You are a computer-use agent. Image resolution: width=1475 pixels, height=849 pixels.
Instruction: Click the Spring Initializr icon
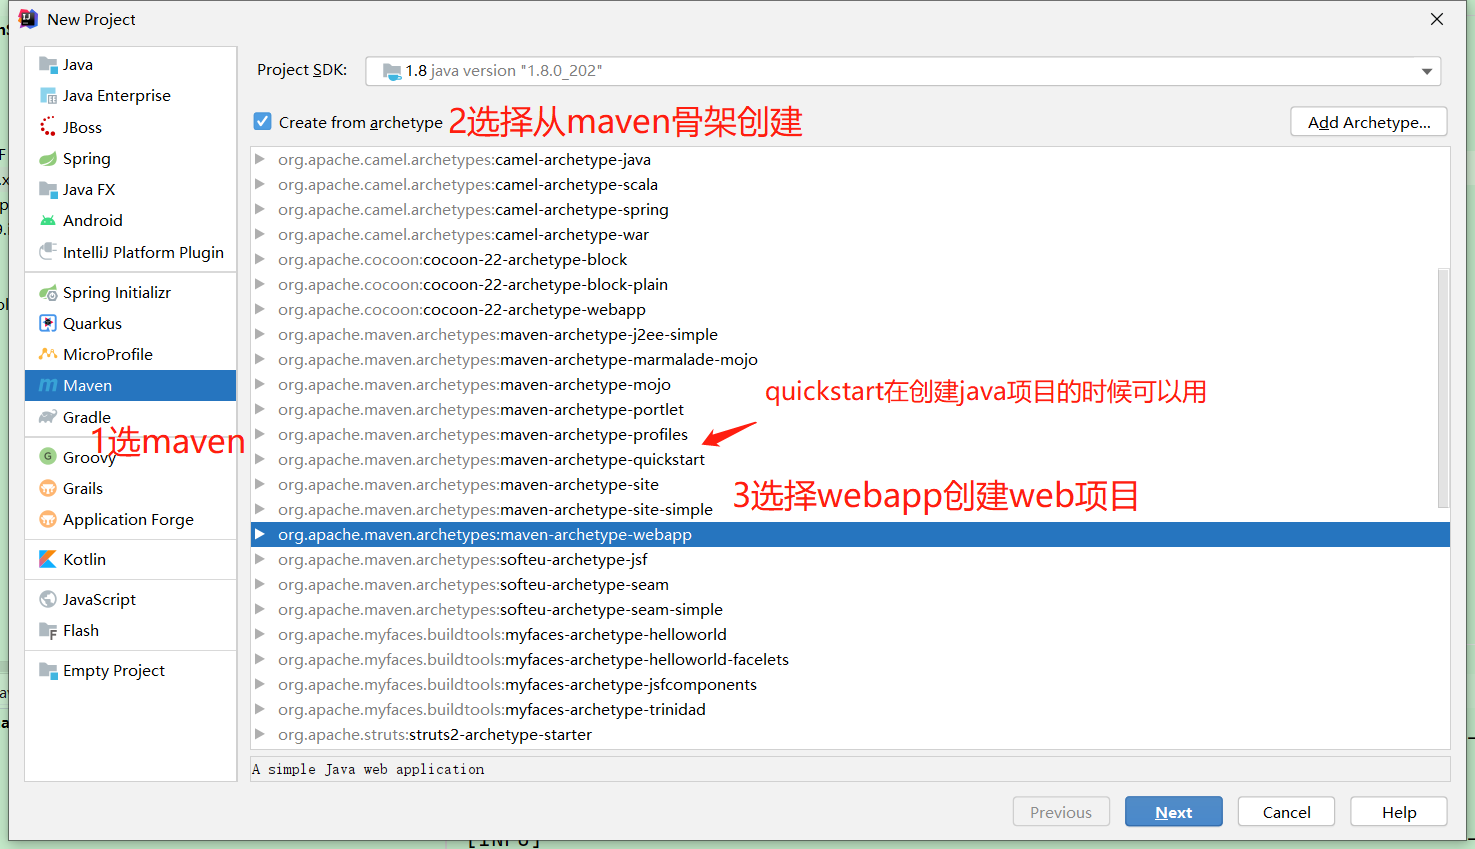pyautogui.click(x=48, y=292)
